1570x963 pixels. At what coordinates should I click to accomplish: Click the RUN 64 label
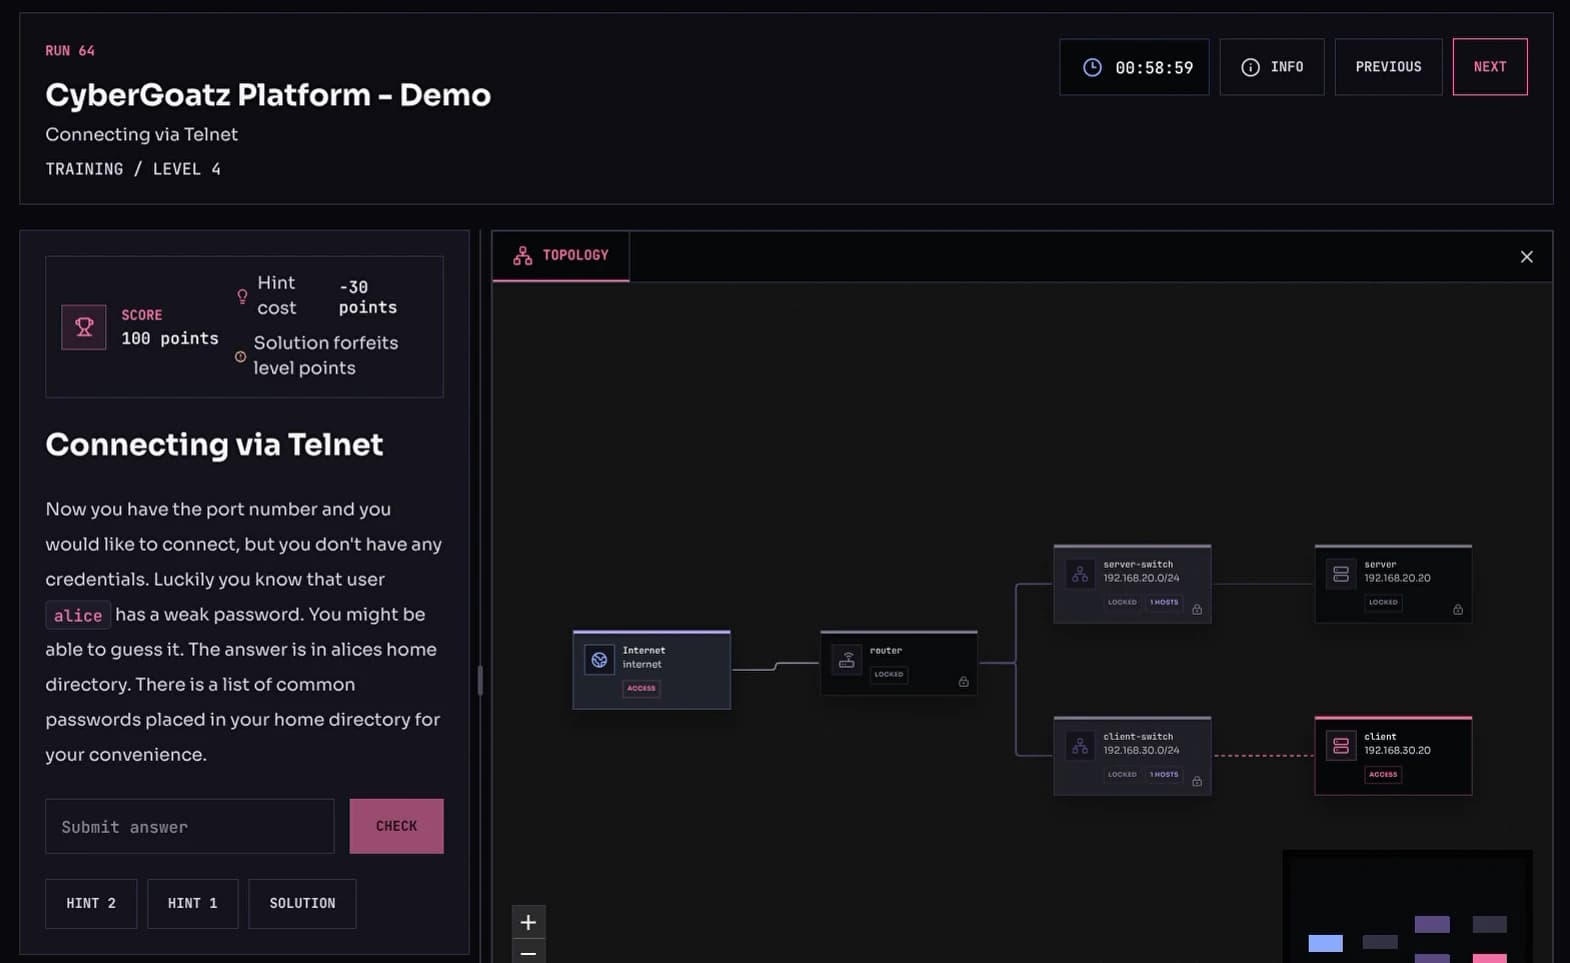tap(70, 50)
